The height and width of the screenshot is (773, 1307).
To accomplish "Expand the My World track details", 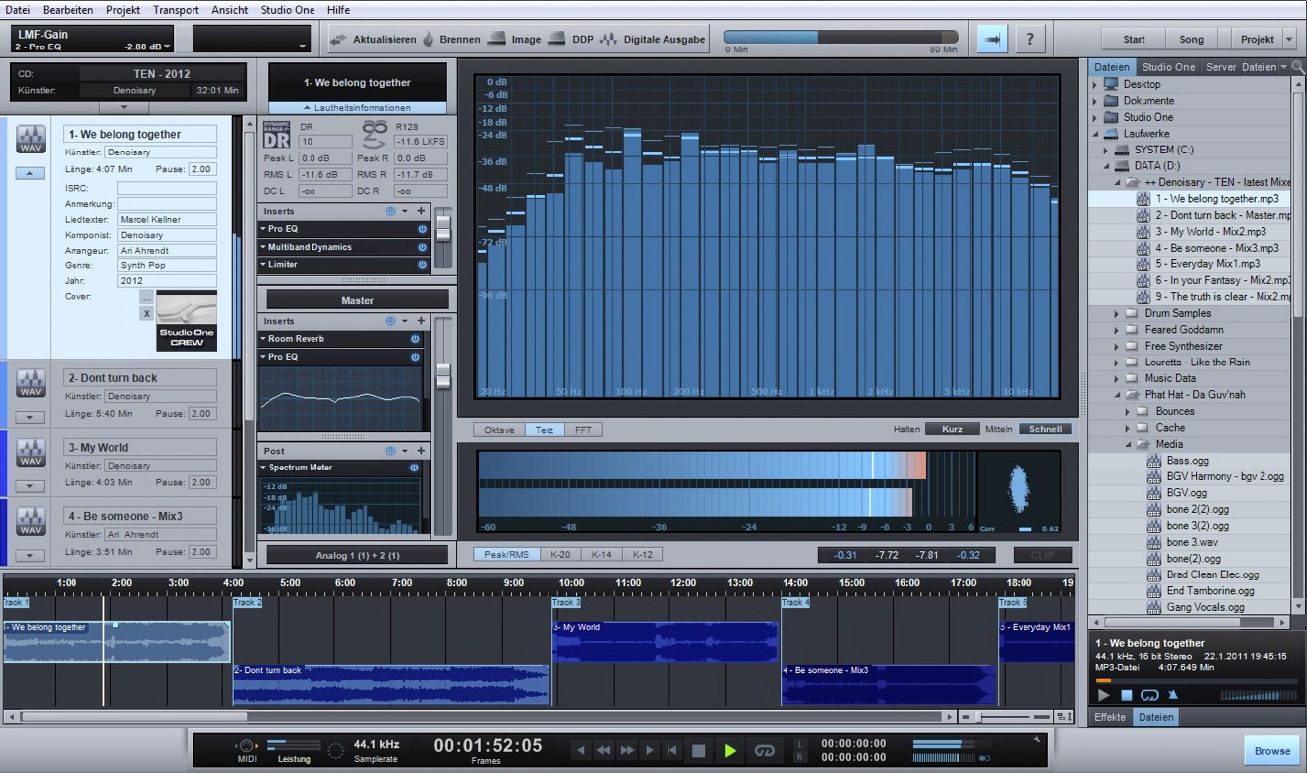I will pyautogui.click(x=30, y=487).
